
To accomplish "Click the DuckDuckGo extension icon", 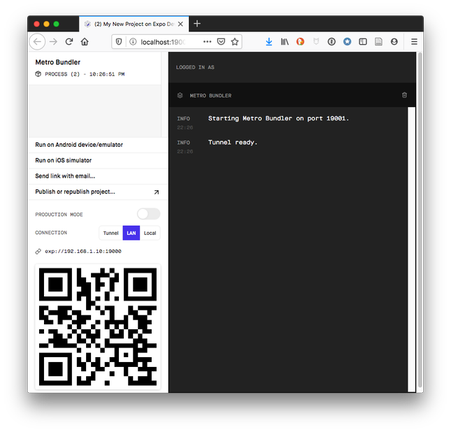I will 300,42.
